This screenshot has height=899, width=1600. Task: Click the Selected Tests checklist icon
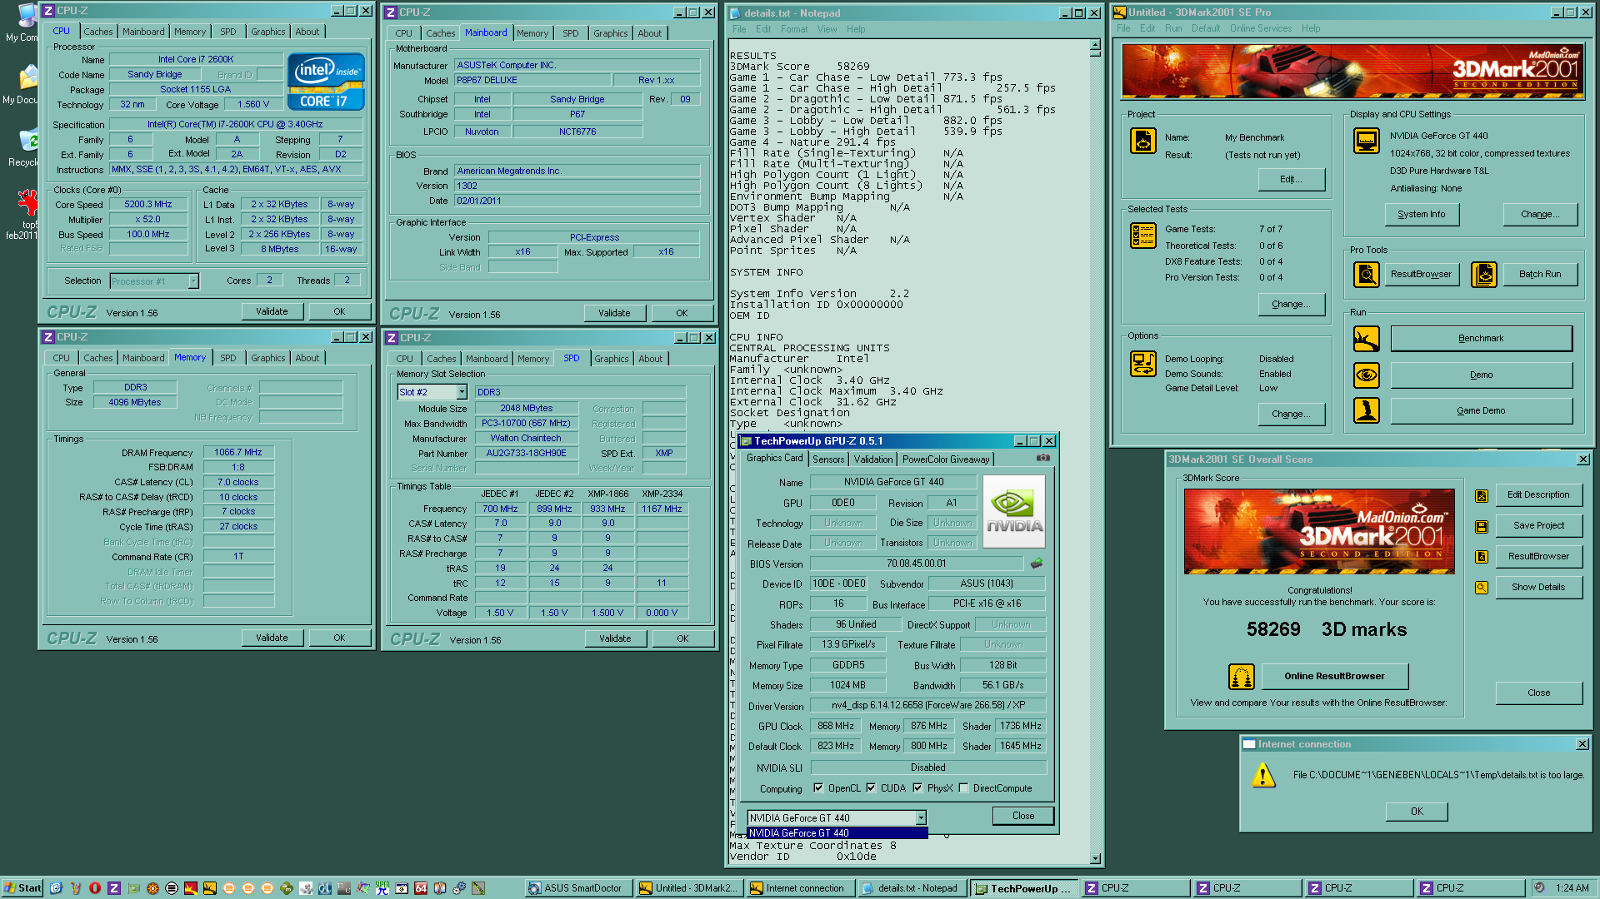[1143, 235]
